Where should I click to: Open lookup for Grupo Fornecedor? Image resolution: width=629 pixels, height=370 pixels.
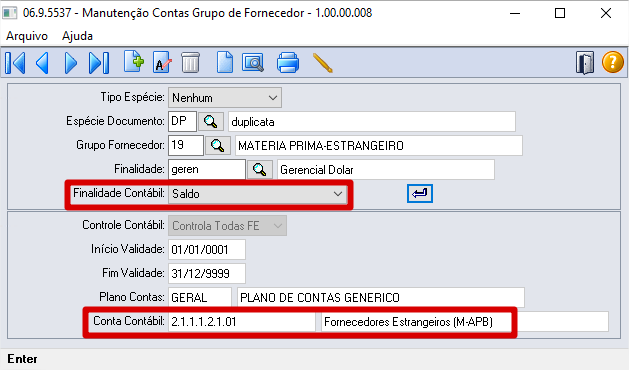(218, 145)
